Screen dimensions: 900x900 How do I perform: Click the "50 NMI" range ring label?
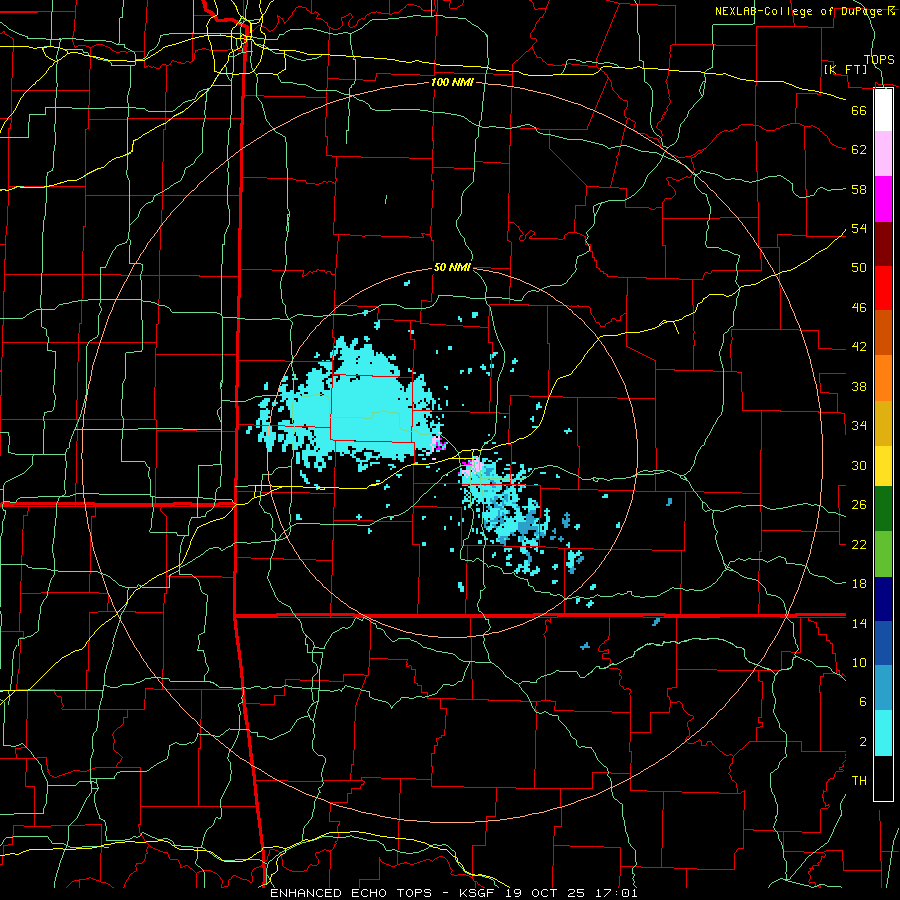452,267
